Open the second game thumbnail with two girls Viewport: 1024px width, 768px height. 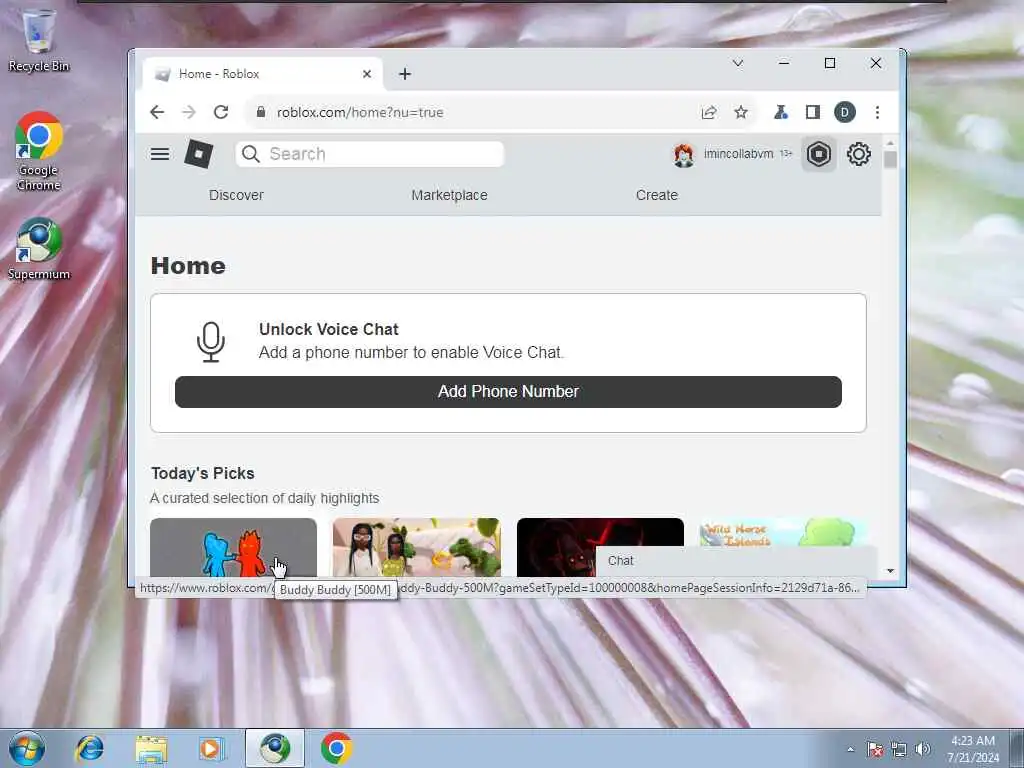[417, 547]
